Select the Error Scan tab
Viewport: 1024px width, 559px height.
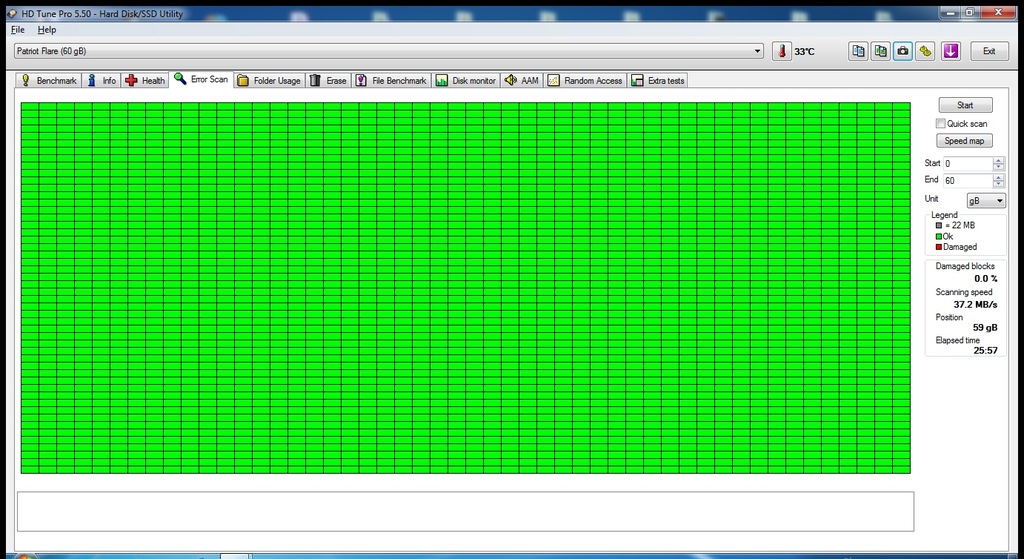(x=201, y=79)
